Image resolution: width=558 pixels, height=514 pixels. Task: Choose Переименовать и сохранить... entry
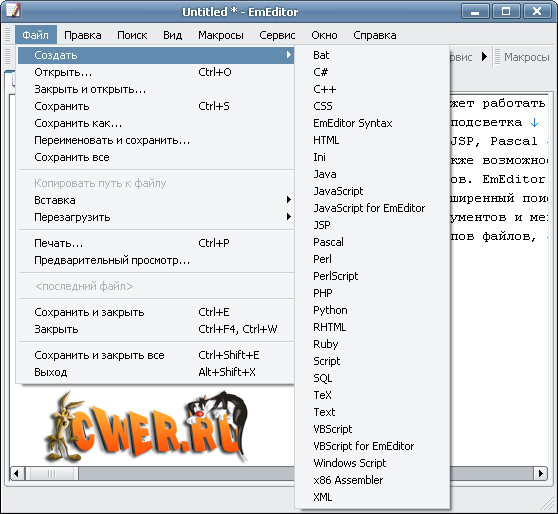tap(156, 140)
